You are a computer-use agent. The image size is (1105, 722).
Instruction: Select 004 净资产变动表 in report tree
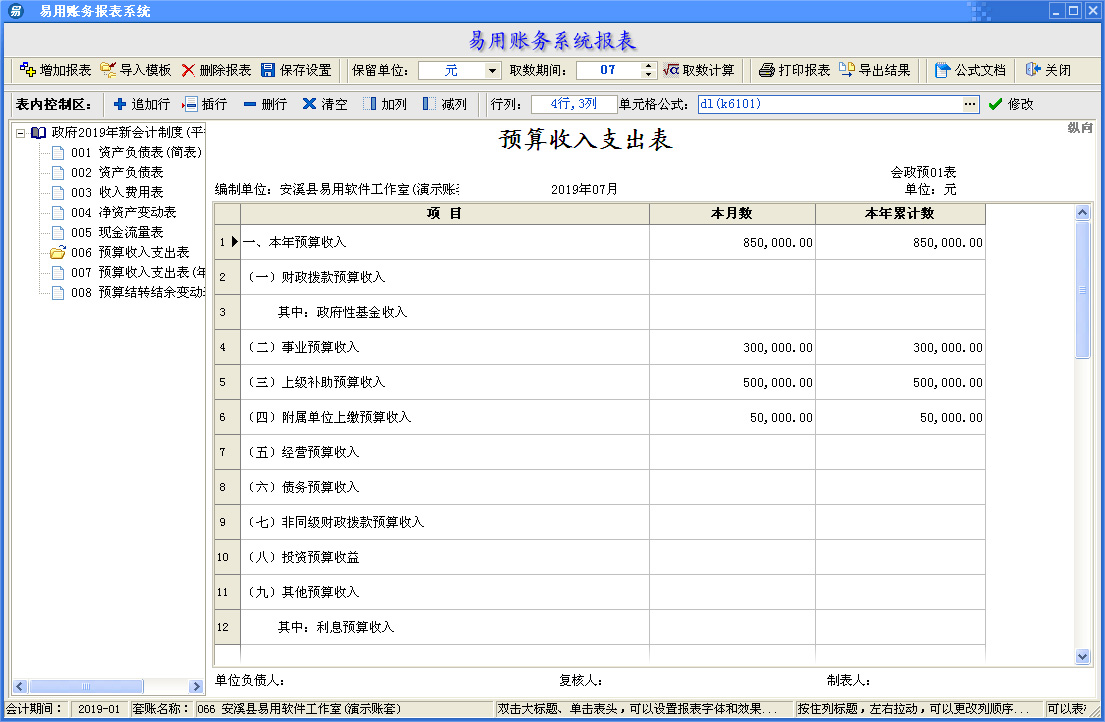point(123,212)
